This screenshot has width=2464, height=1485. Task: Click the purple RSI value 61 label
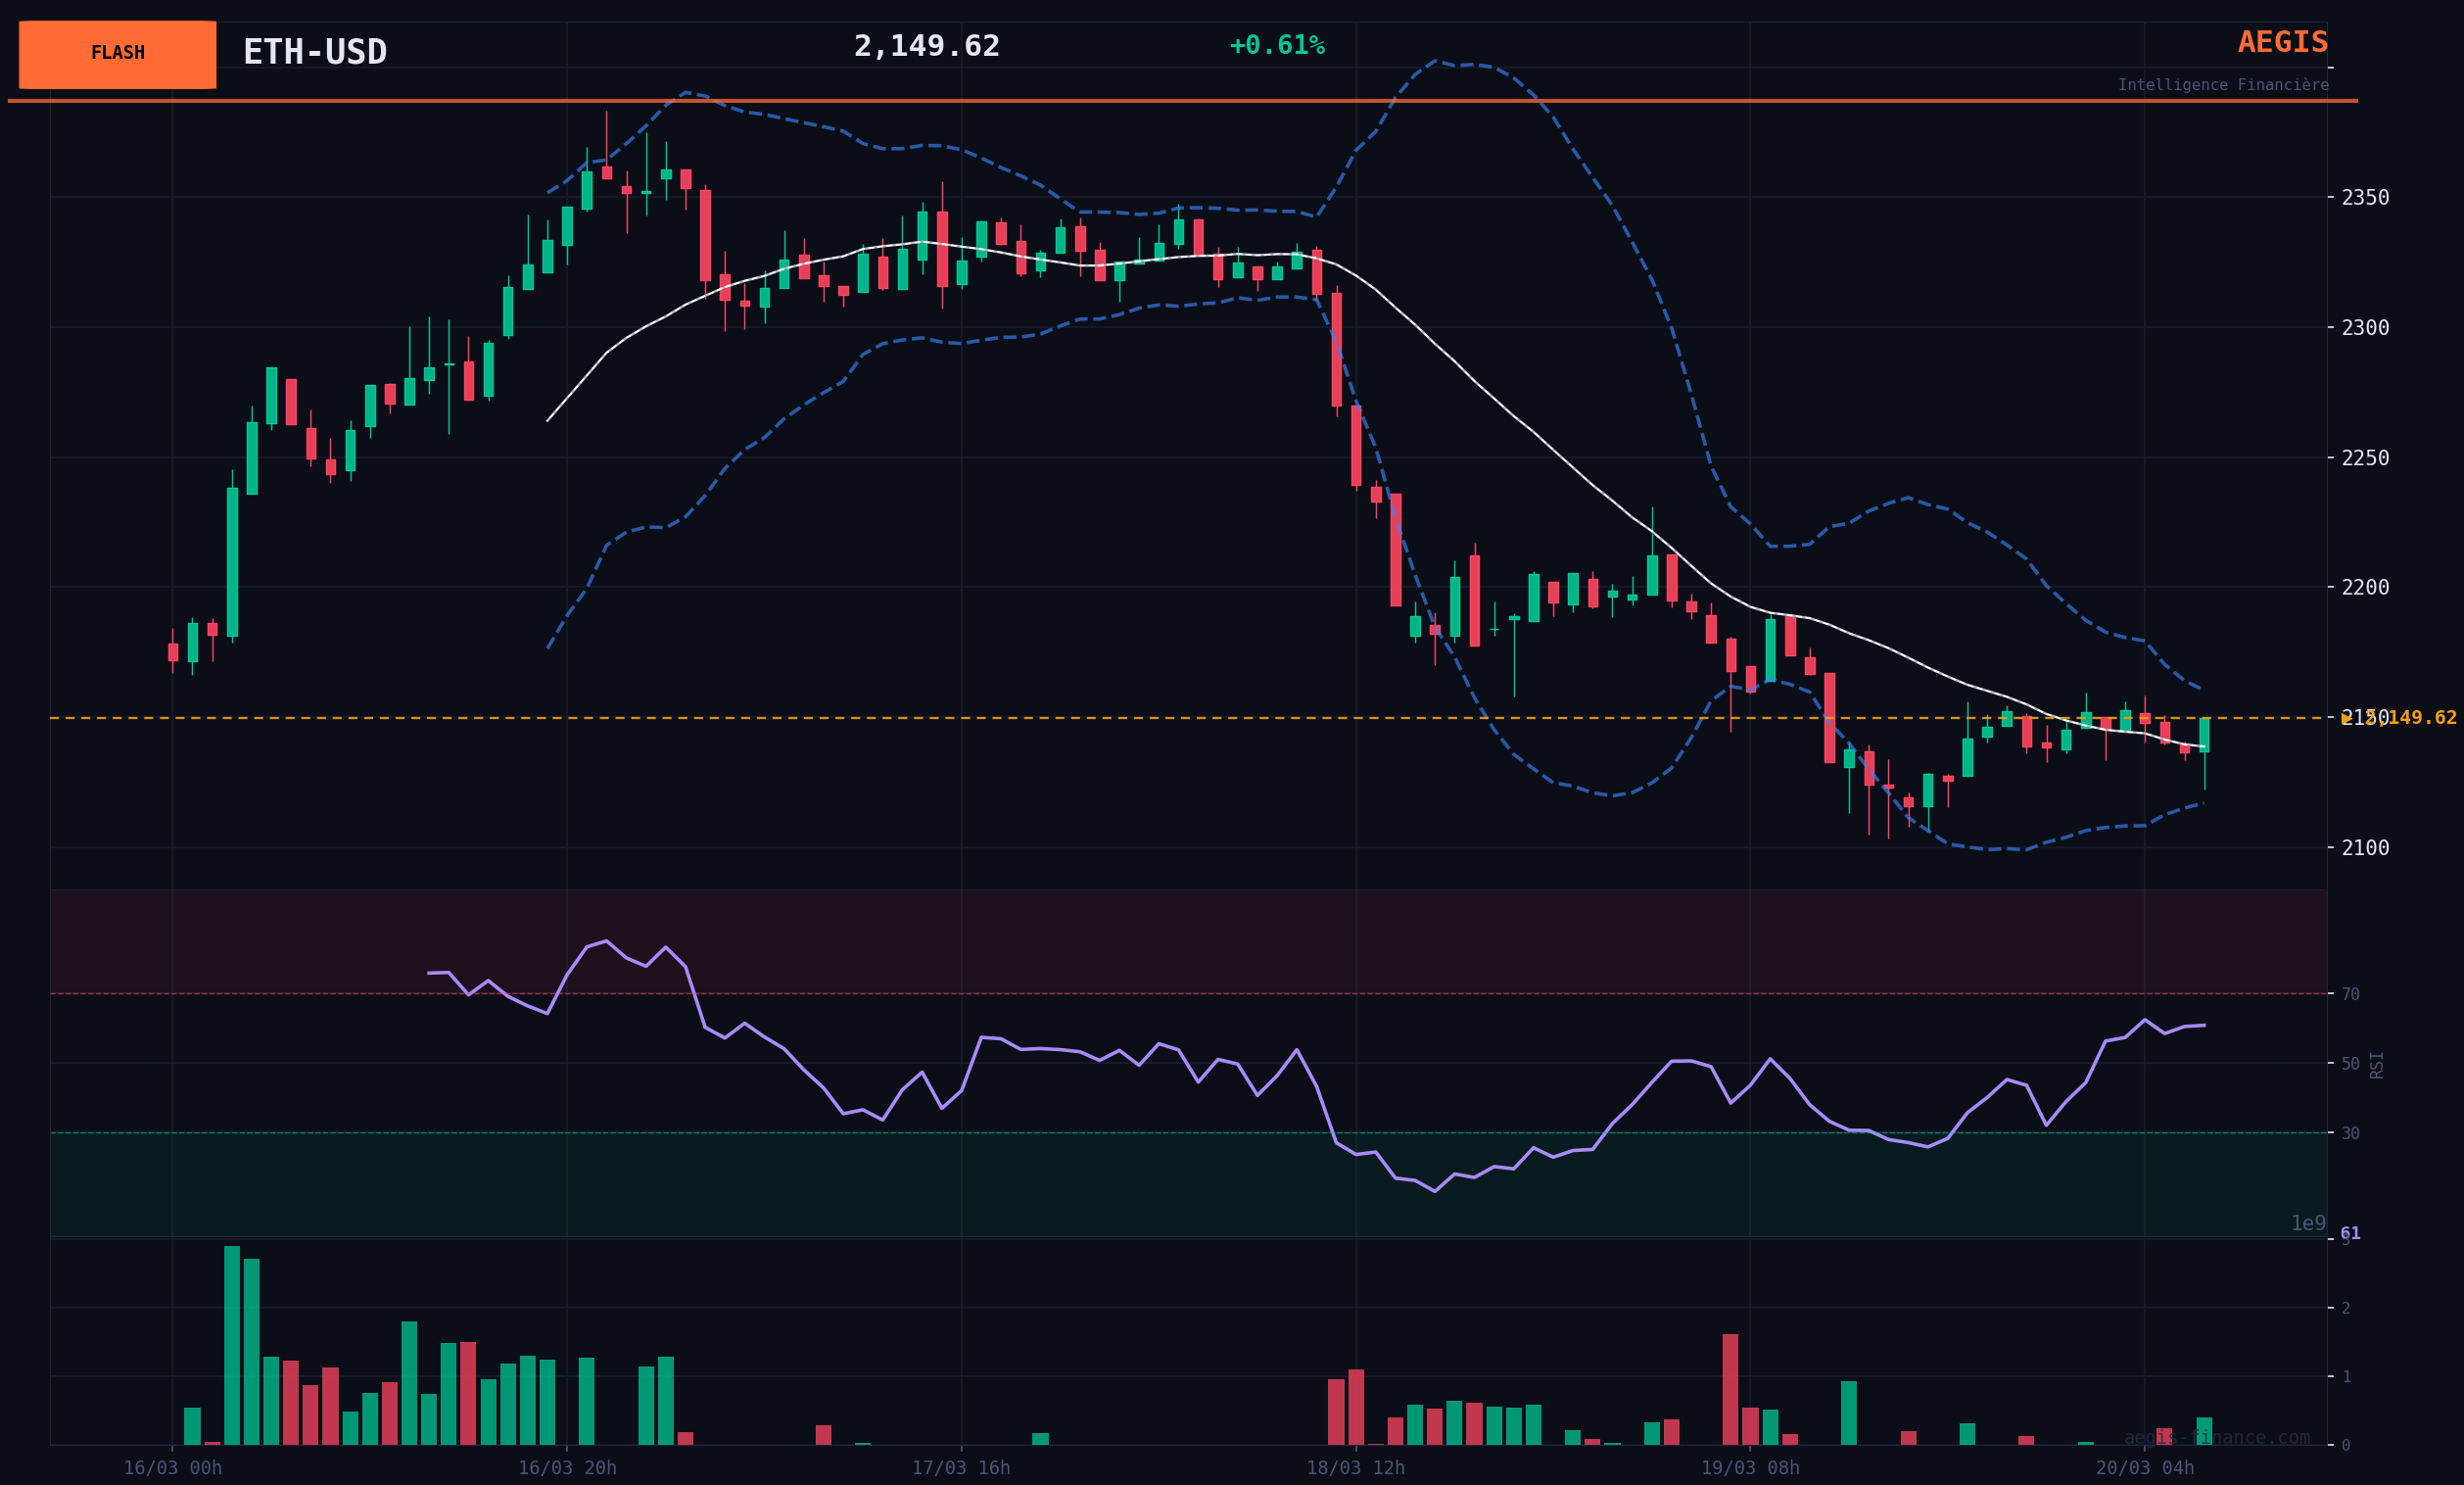click(x=2350, y=1234)
